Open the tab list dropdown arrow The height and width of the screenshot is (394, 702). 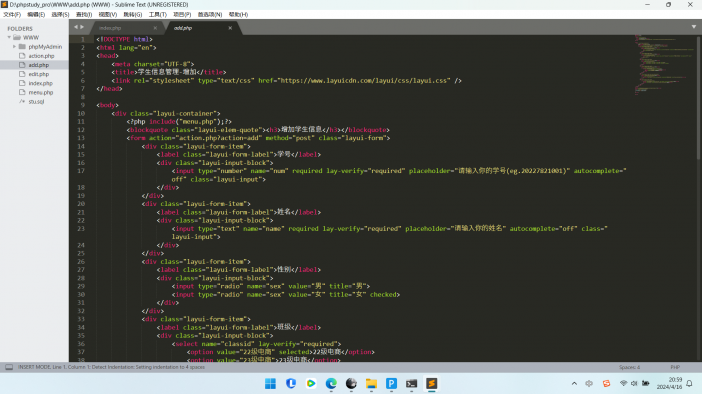(694, 27)
